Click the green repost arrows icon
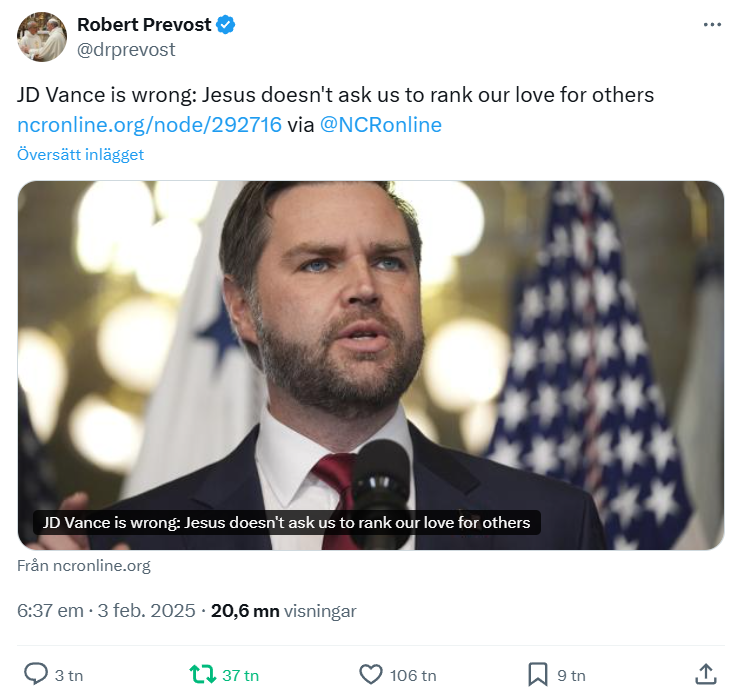 coord(203,674)
